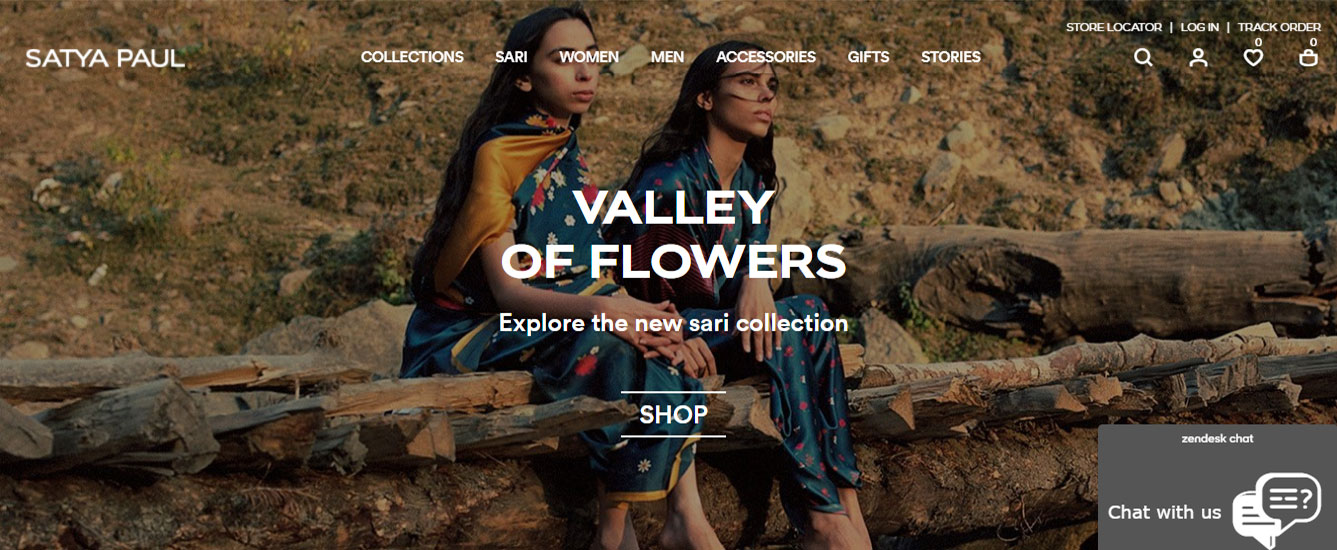Open the shopping bag cart icon

pyautogui.click(x=1308, y=57)
